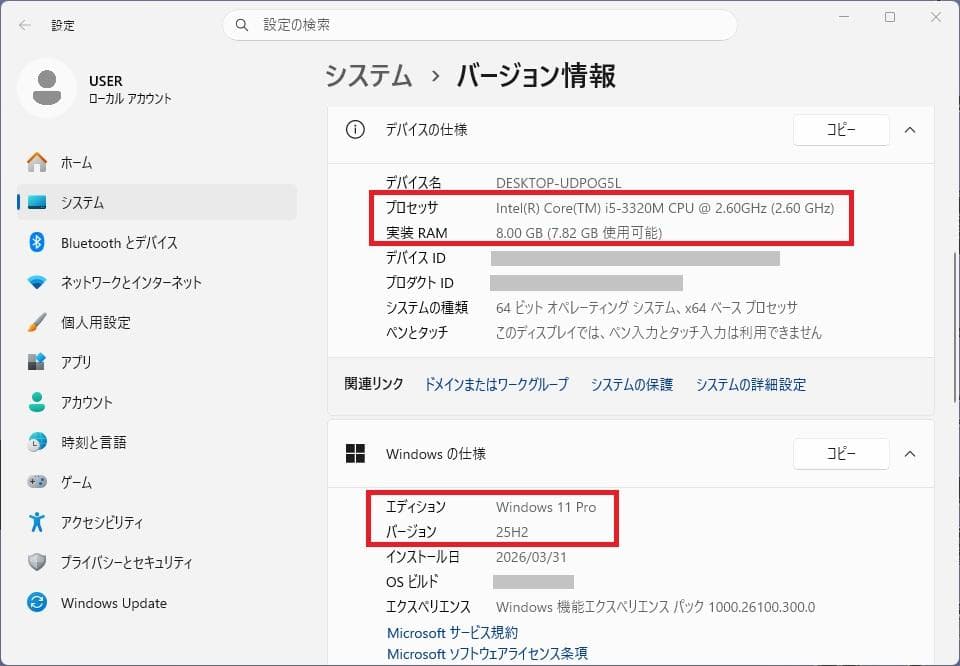Viewport: 960px width, 666px height.
Task: Click the search magnifier icon
Action: coord(242,25)
